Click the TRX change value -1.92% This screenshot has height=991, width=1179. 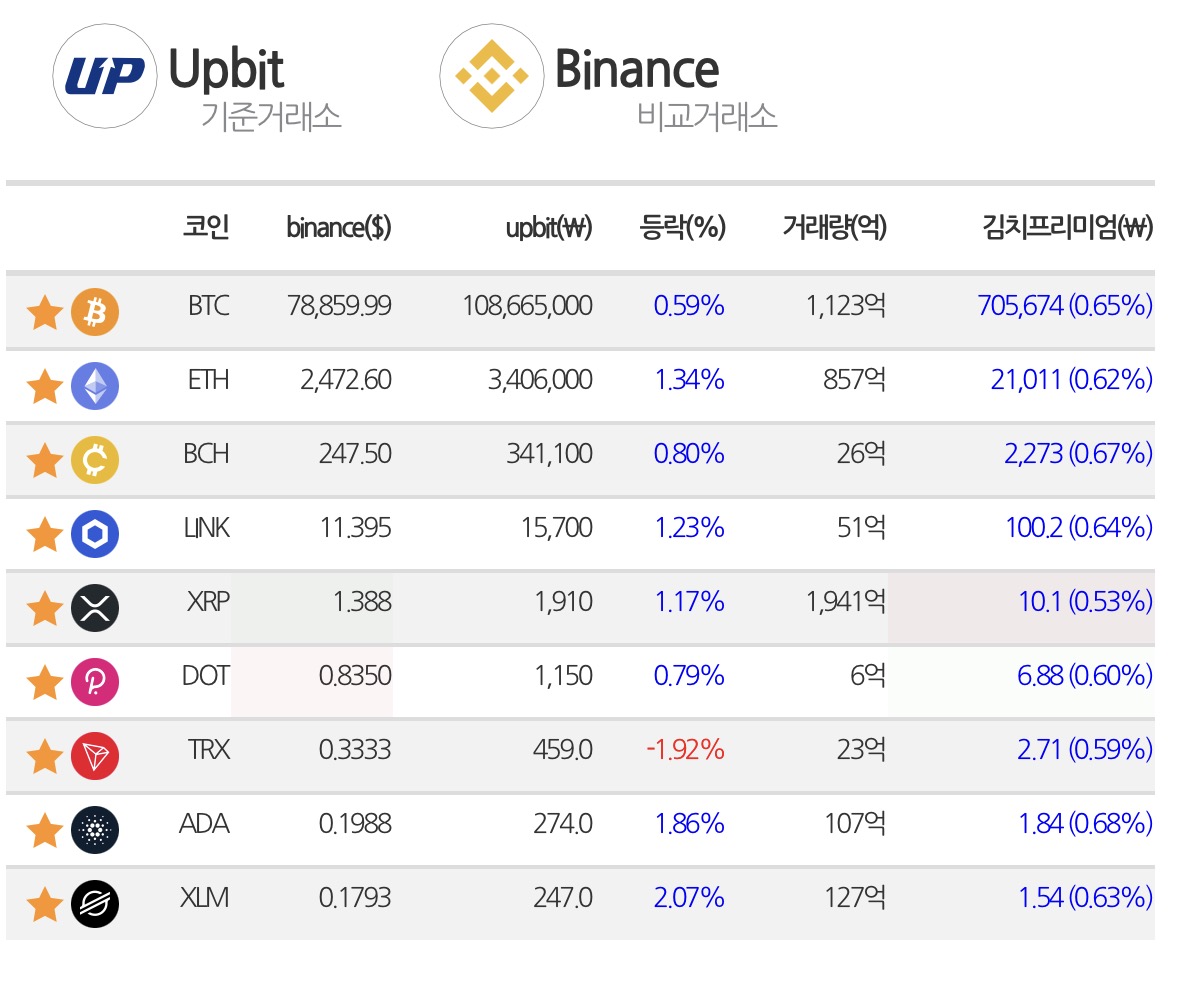pyautogui.click(x=685, y=750)
